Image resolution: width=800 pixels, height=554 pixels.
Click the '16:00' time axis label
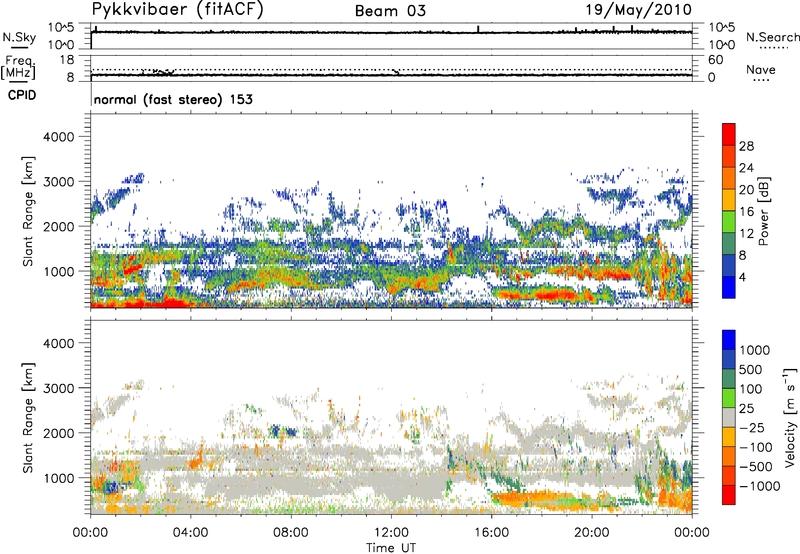click(492, 533)
